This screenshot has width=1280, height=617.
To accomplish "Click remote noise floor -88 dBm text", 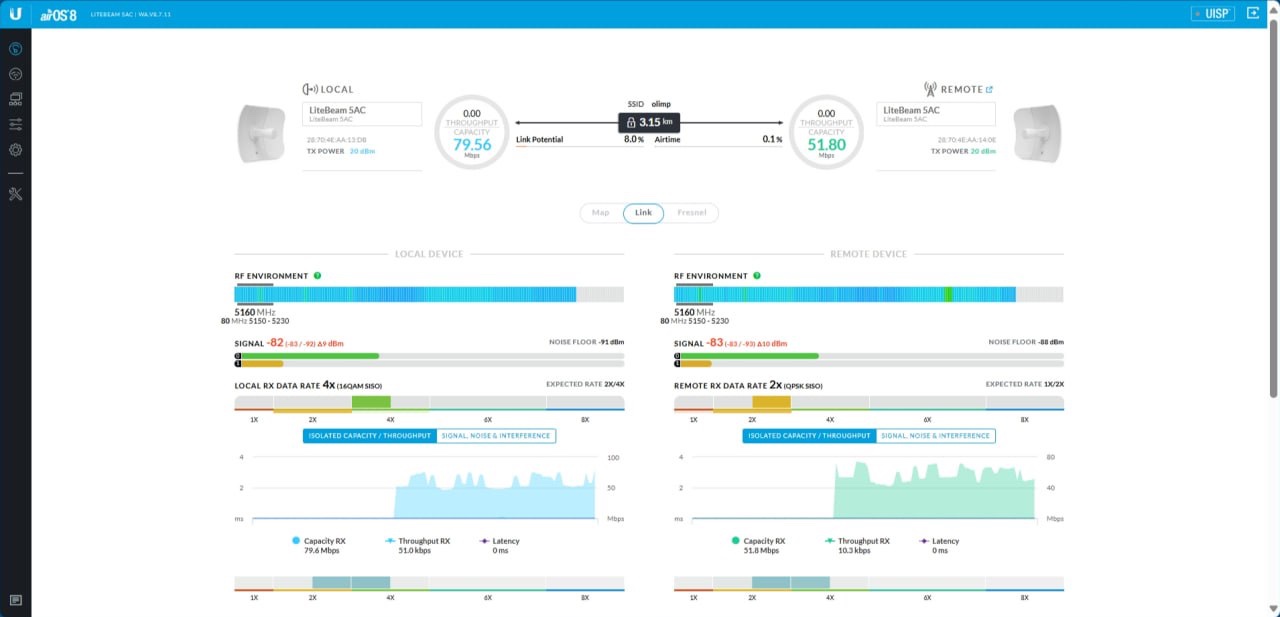I will coord(1026,342).
